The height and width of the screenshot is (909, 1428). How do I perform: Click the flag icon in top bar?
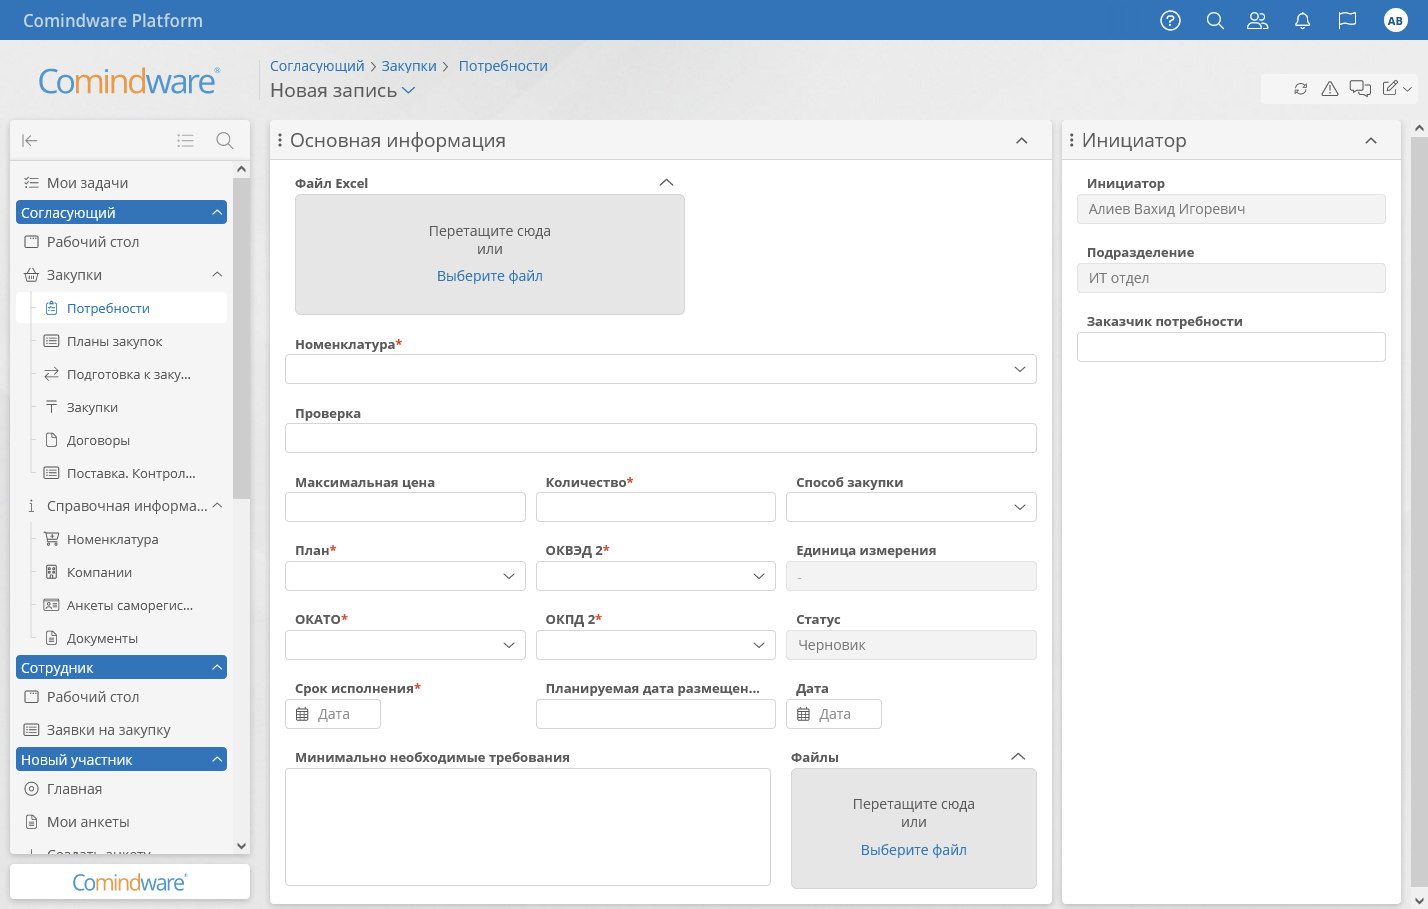click(1347, 20)
